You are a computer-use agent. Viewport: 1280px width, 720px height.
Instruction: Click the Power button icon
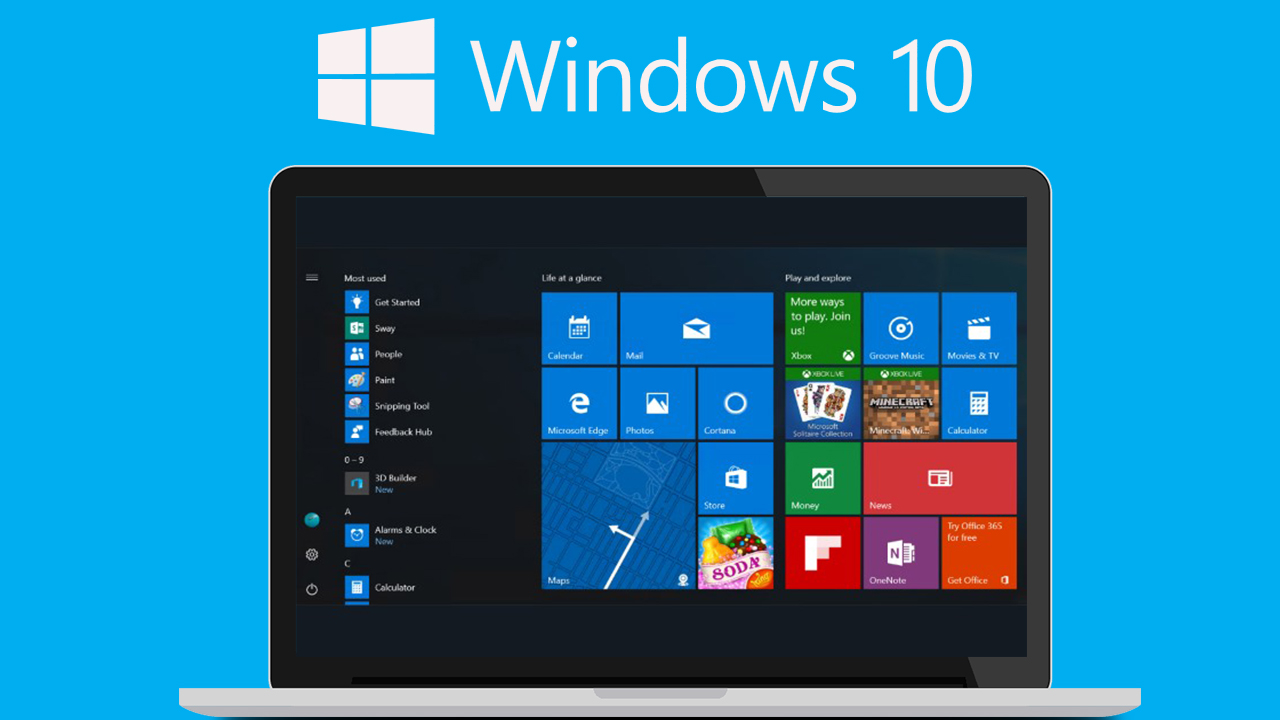(312, 589)
